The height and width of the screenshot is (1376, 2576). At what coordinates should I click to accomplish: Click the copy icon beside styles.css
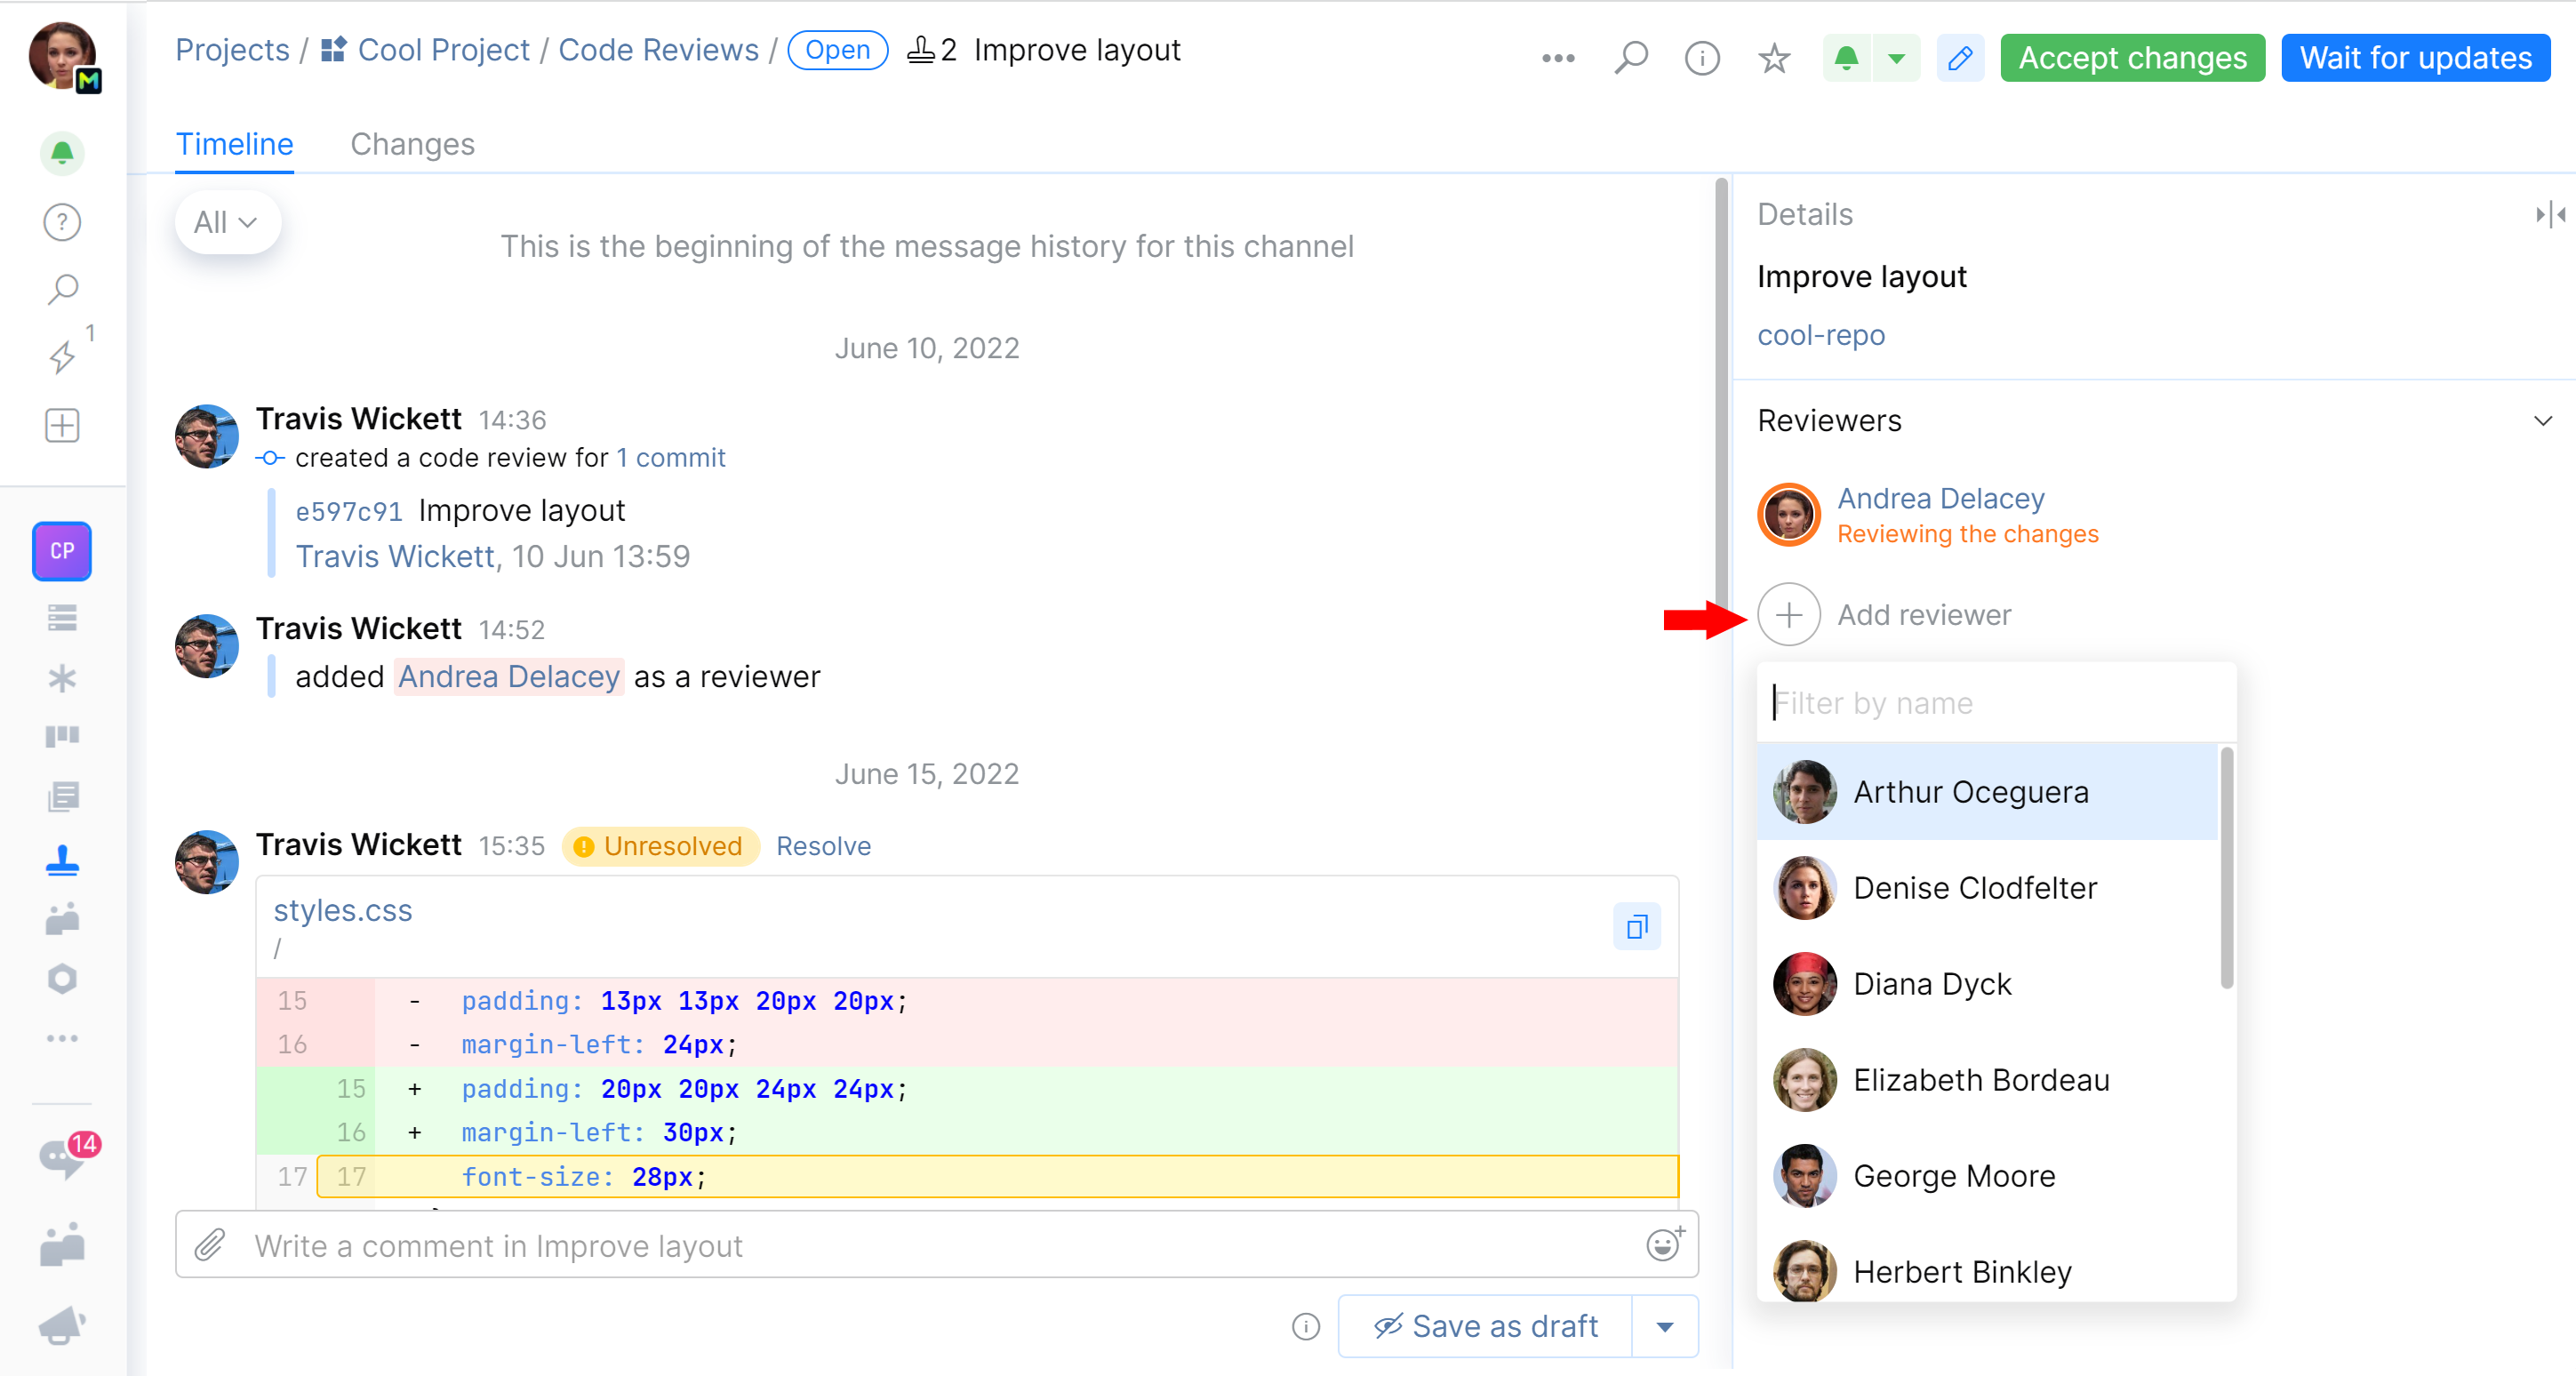[x=1636, y=926]
